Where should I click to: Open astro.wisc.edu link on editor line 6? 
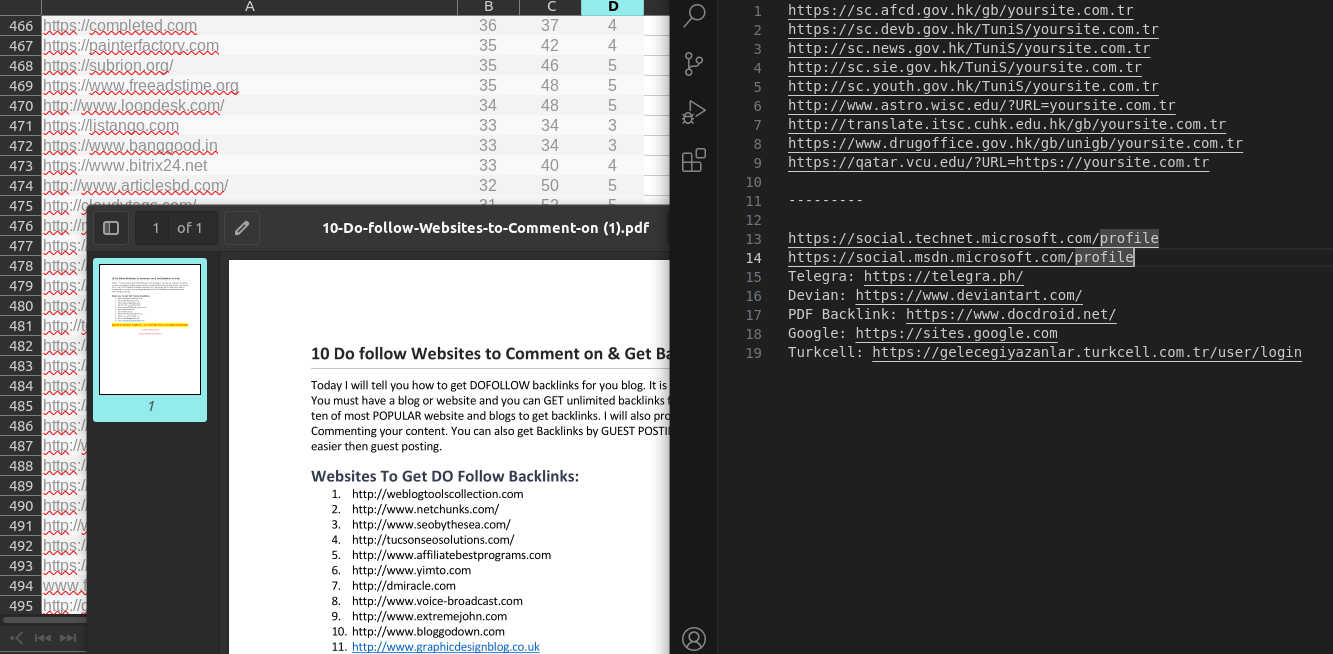pyautogui.click(x=981, y=106)
